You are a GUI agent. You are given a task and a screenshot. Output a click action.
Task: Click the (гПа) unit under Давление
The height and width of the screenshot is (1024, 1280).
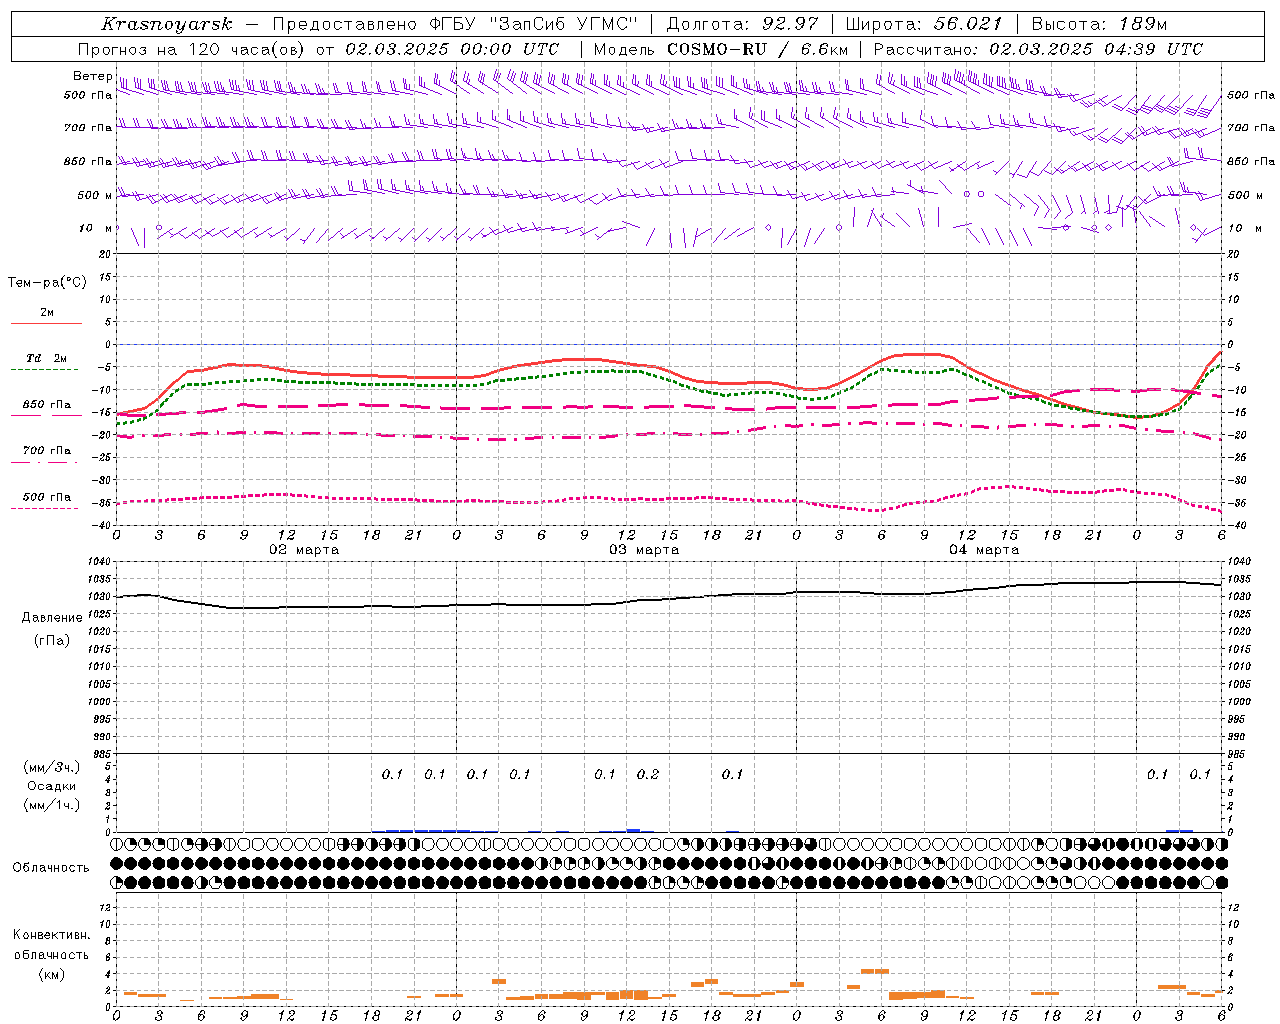coord(52,640)
